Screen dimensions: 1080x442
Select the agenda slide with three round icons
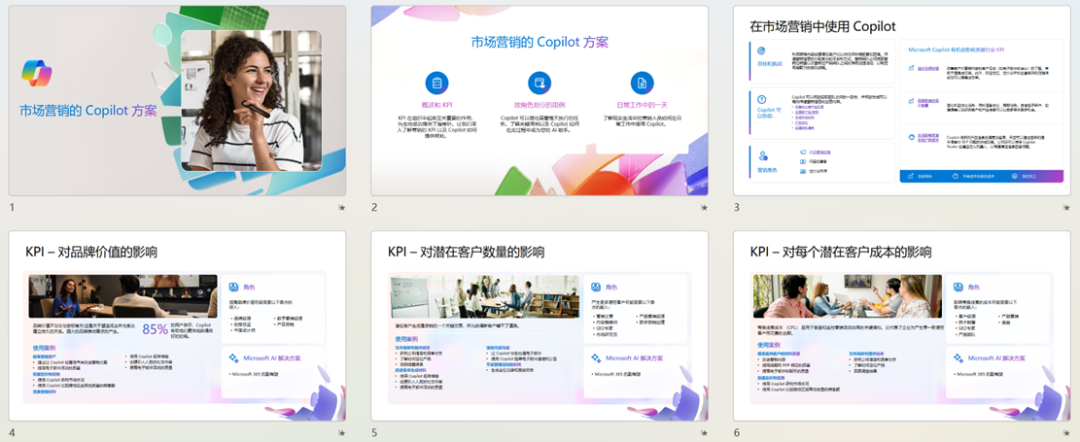(539, 101)
